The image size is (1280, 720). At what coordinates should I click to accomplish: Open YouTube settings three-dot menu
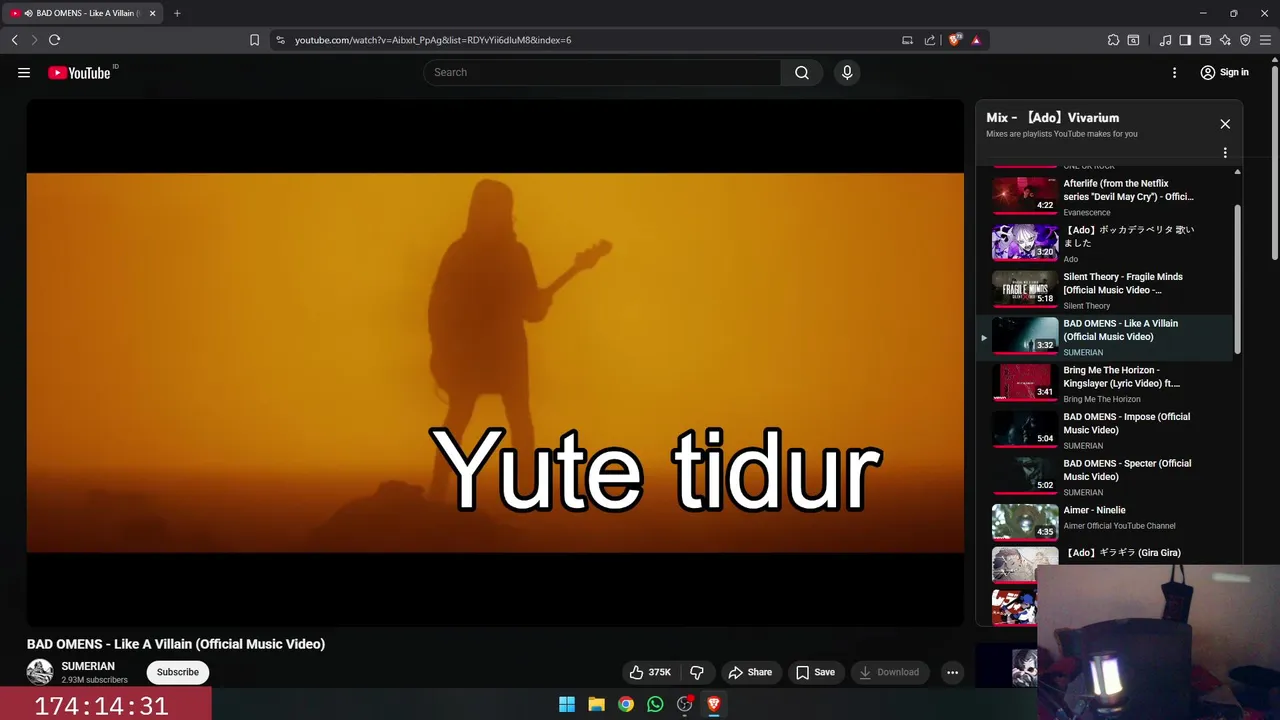coord(1175,72)
